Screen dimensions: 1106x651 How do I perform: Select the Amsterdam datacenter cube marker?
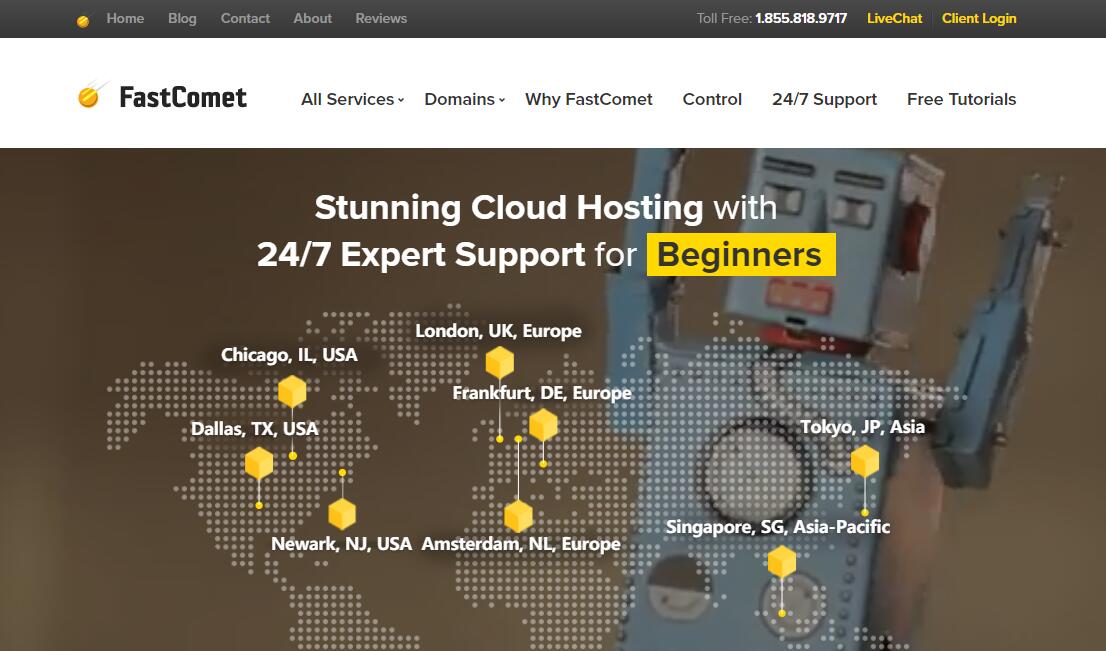point(518,516)
